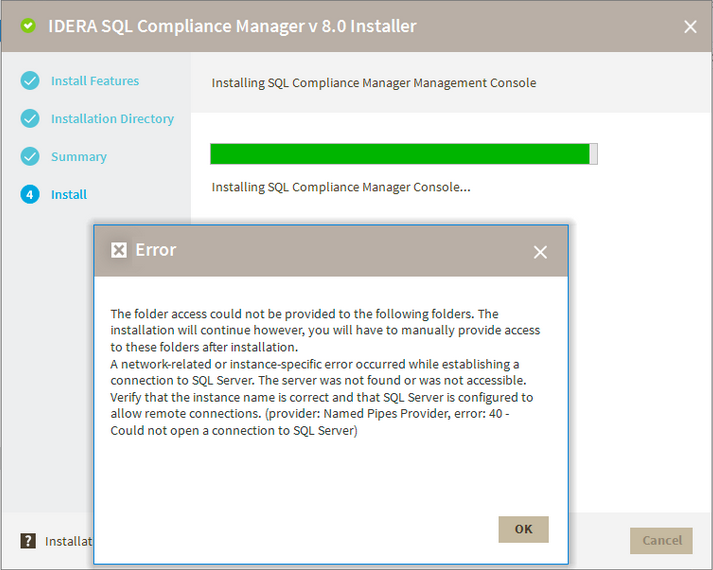Close the Error dialog

click(540, 252)
